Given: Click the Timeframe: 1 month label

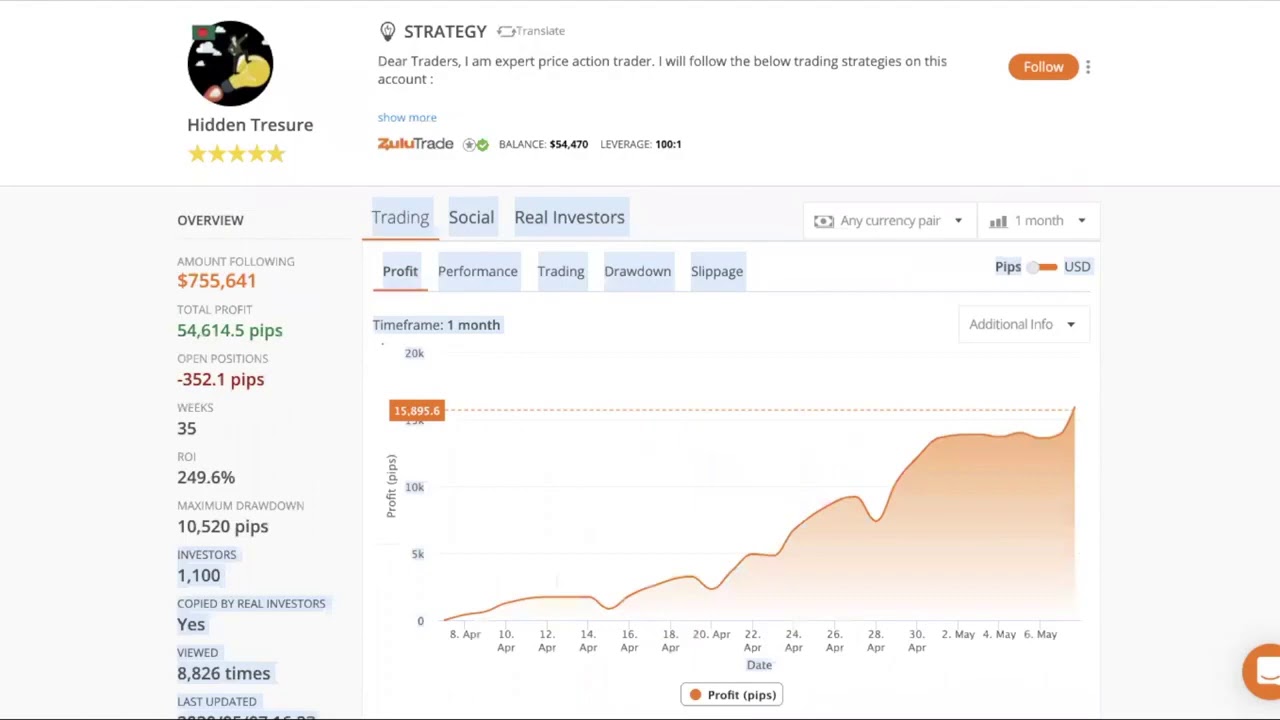Looking at the screenshot, I should pos(436,325).
